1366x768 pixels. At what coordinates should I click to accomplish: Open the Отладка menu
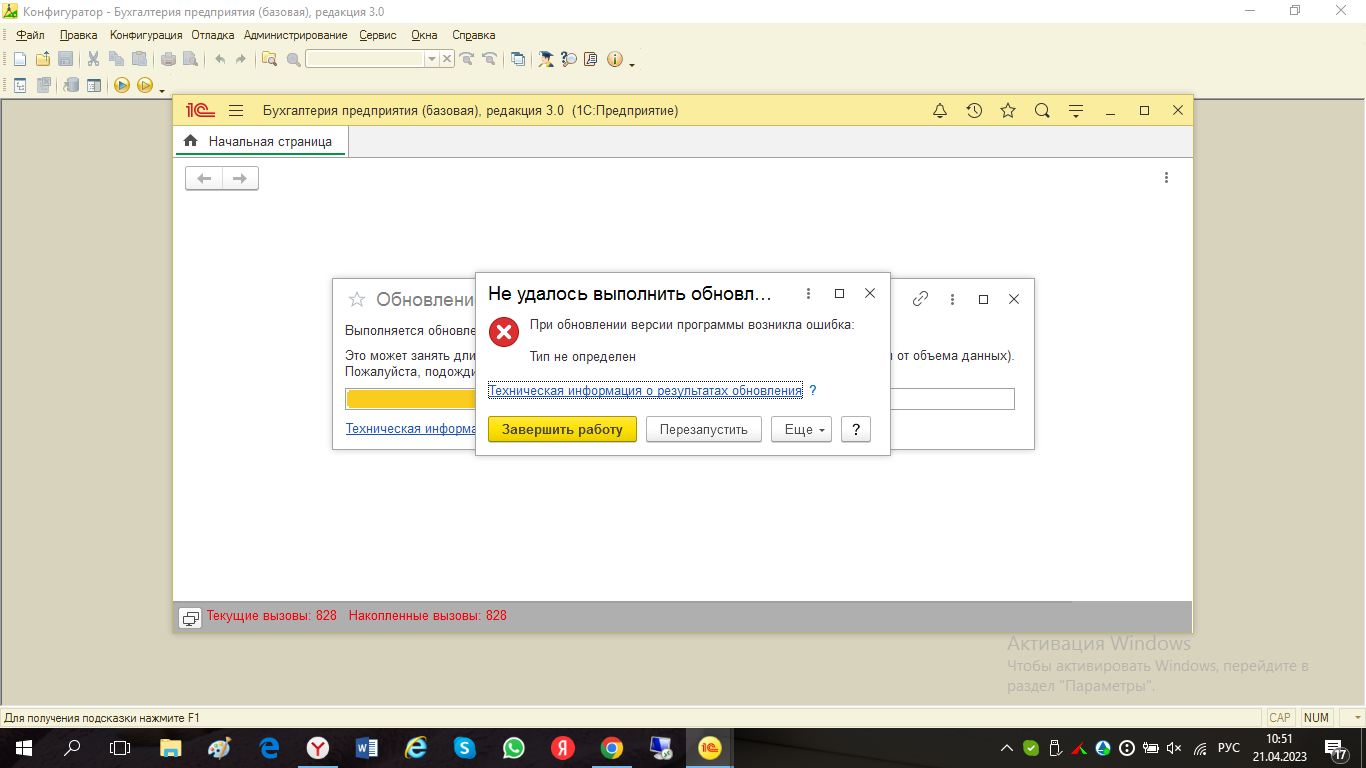pos(212,35)
